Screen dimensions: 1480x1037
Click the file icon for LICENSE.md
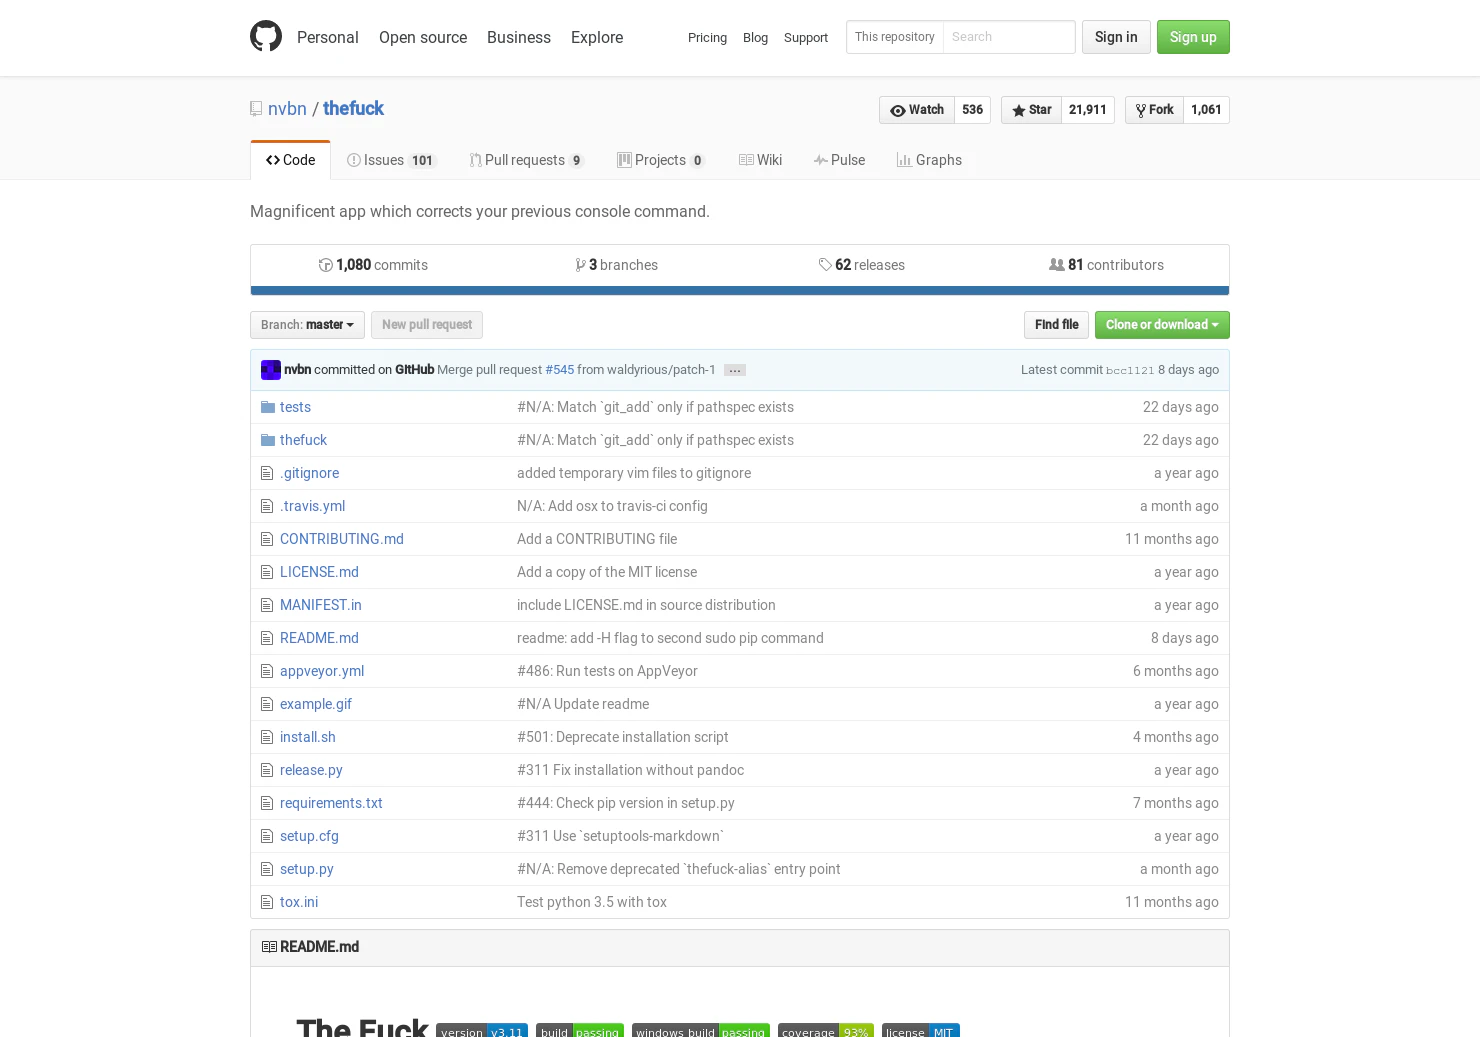267,572
